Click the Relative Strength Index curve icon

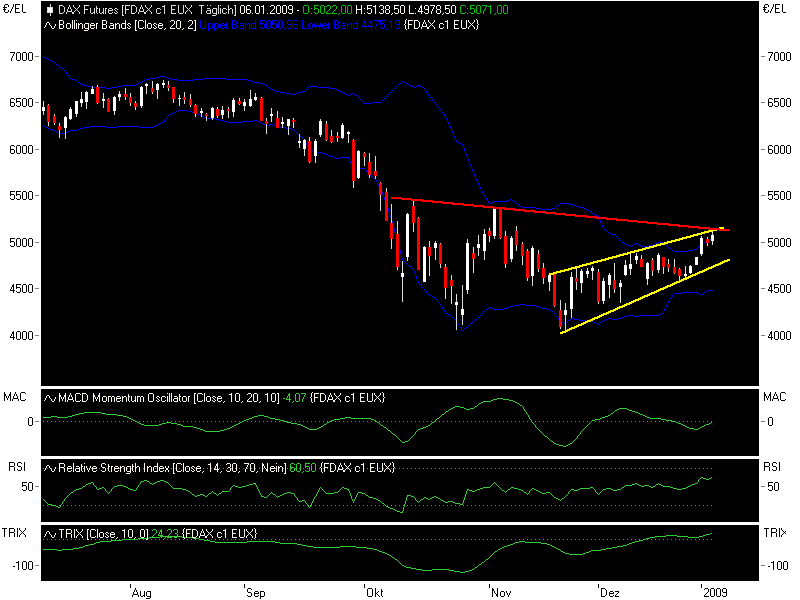coord(50,466)
